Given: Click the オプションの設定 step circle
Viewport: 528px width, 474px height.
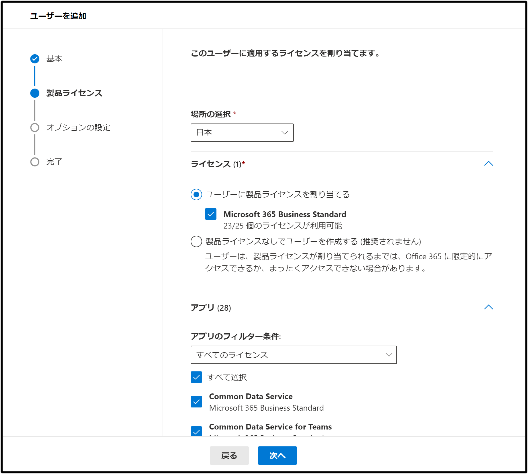Looking at the screenshot, I should coord(35,128).
